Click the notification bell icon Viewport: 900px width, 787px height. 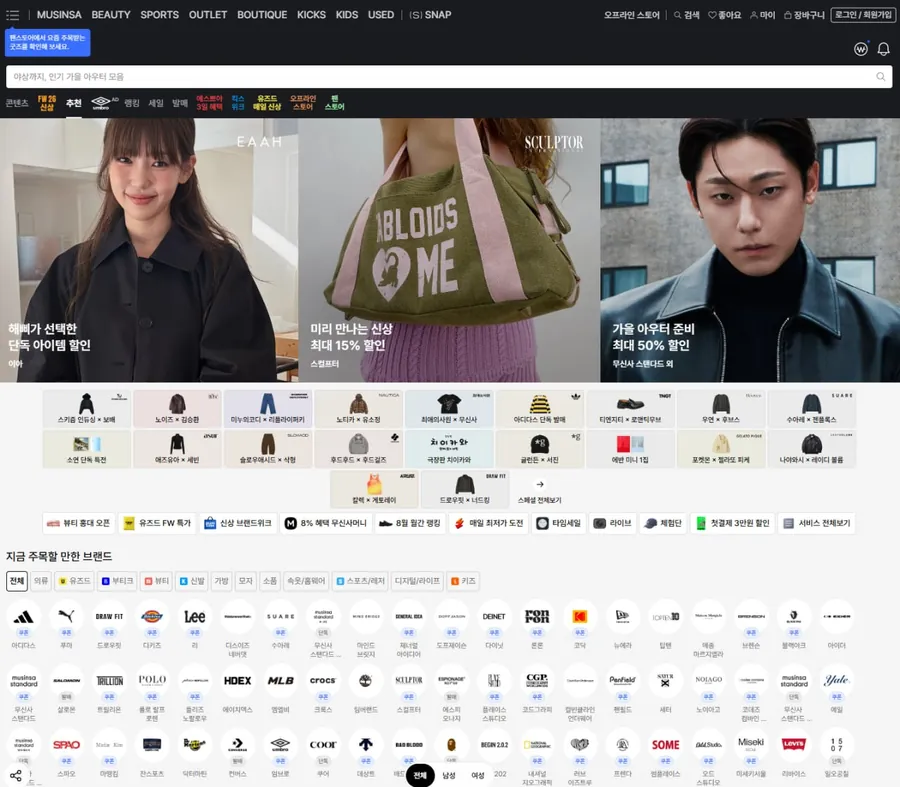click(x=883, y=49)
